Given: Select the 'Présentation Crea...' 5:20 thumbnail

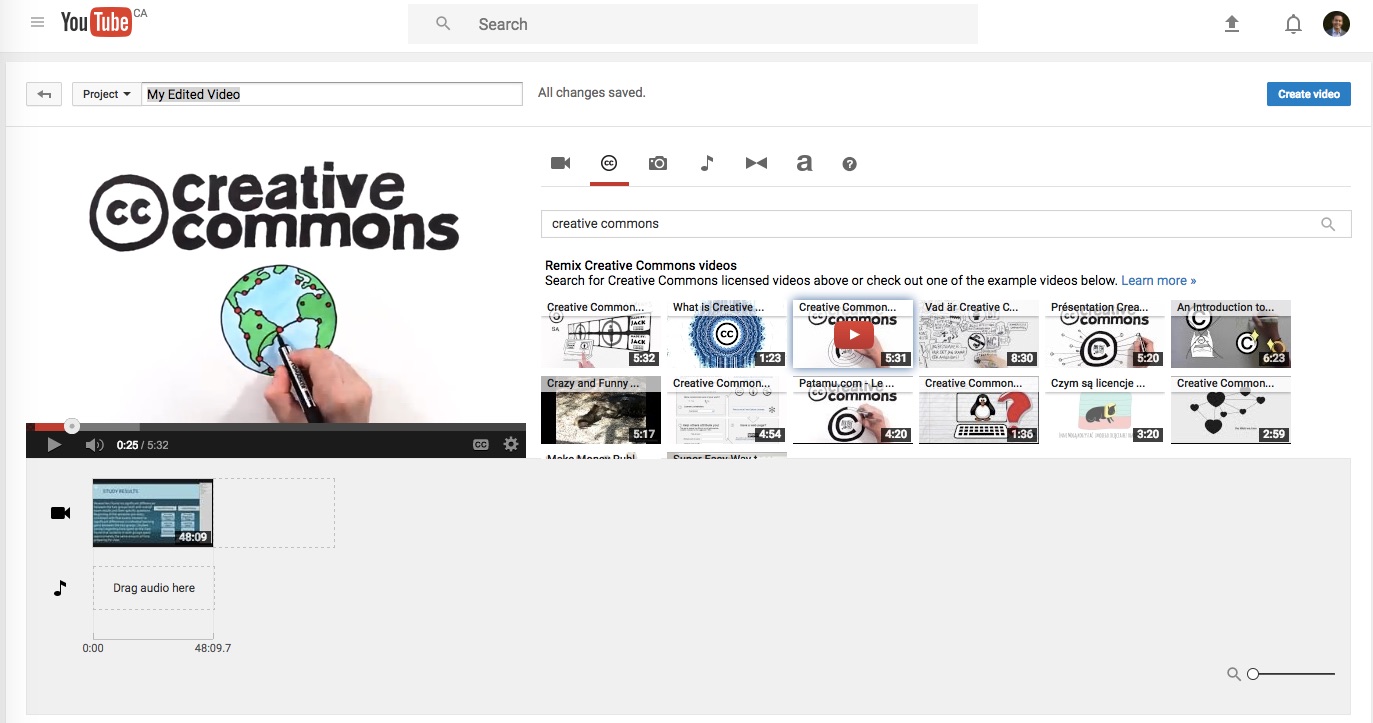Looking at the screenshot, I should [x=1105, y=334].
